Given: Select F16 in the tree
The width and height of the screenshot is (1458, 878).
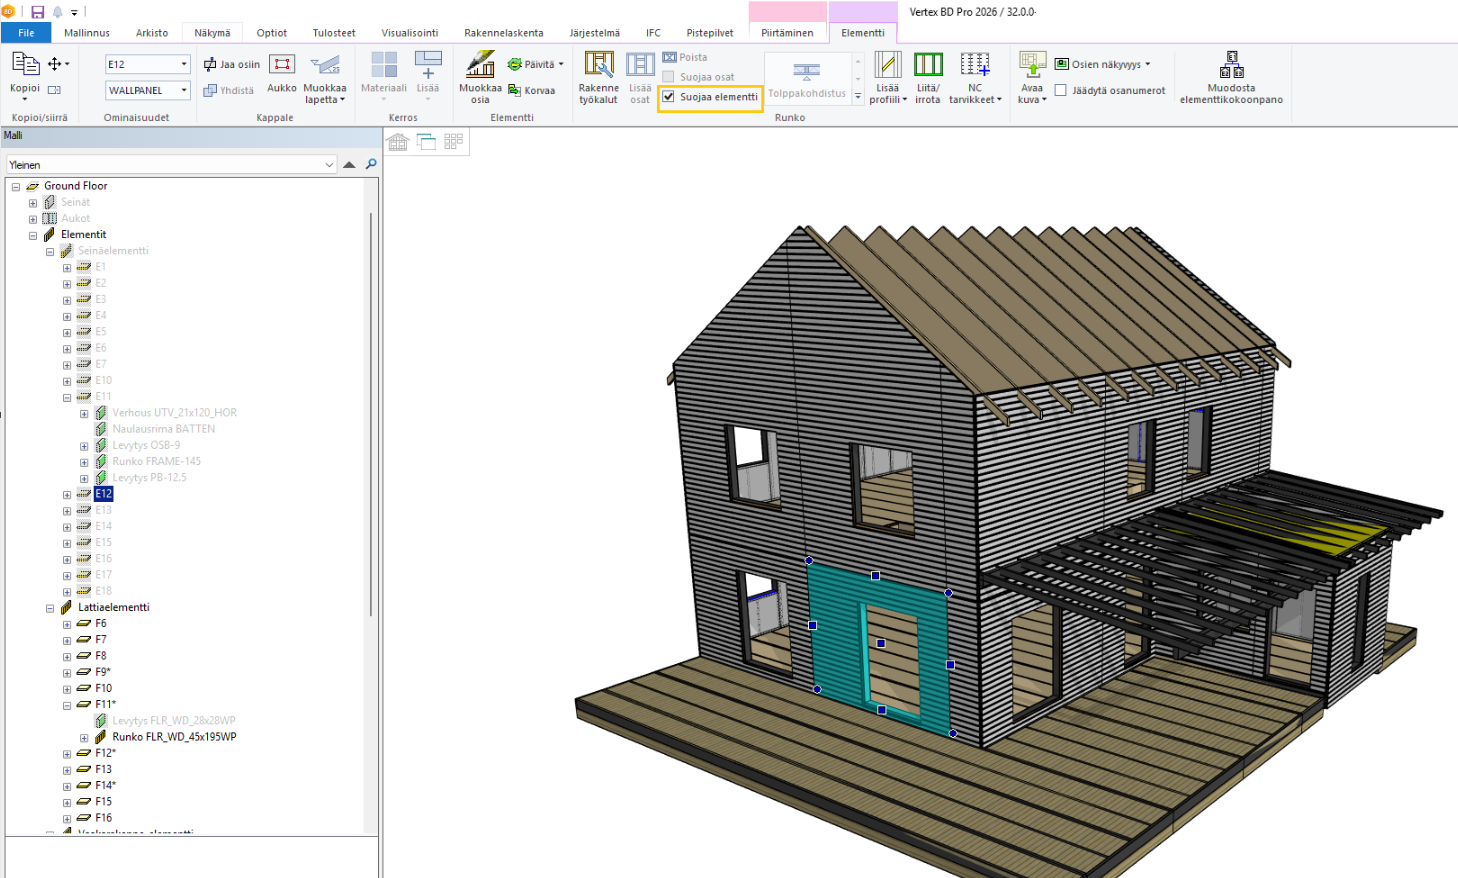Looking at the screenshot, I should 104,818.
